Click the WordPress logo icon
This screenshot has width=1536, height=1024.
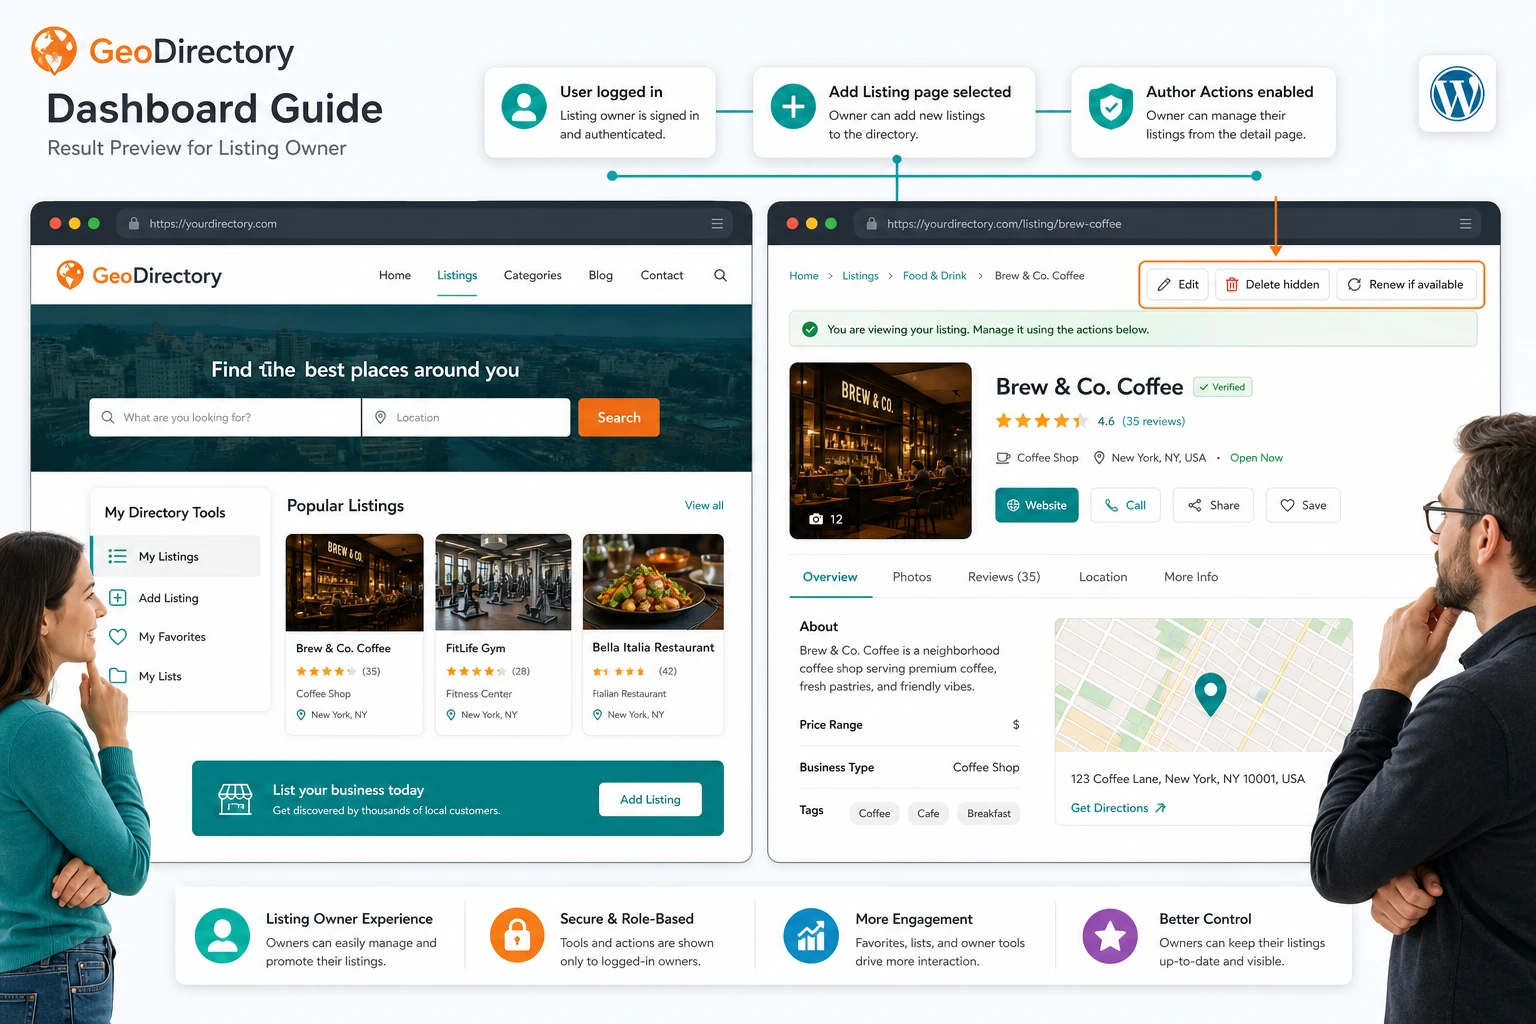click(1457, 94)
